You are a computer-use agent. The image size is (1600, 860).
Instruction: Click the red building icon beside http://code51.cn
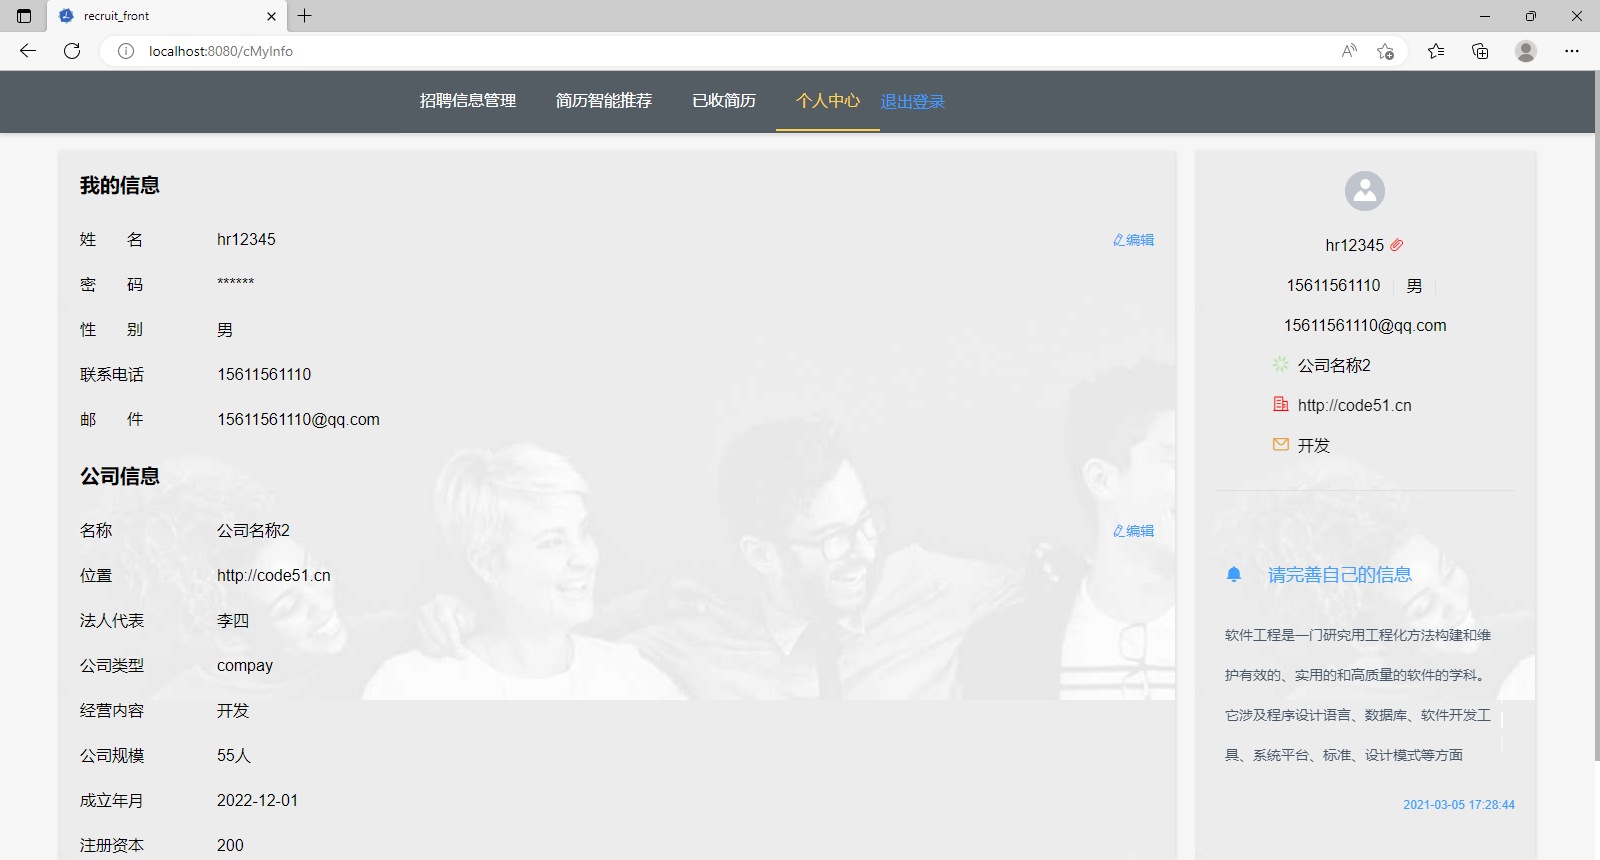pos(1281,404)
